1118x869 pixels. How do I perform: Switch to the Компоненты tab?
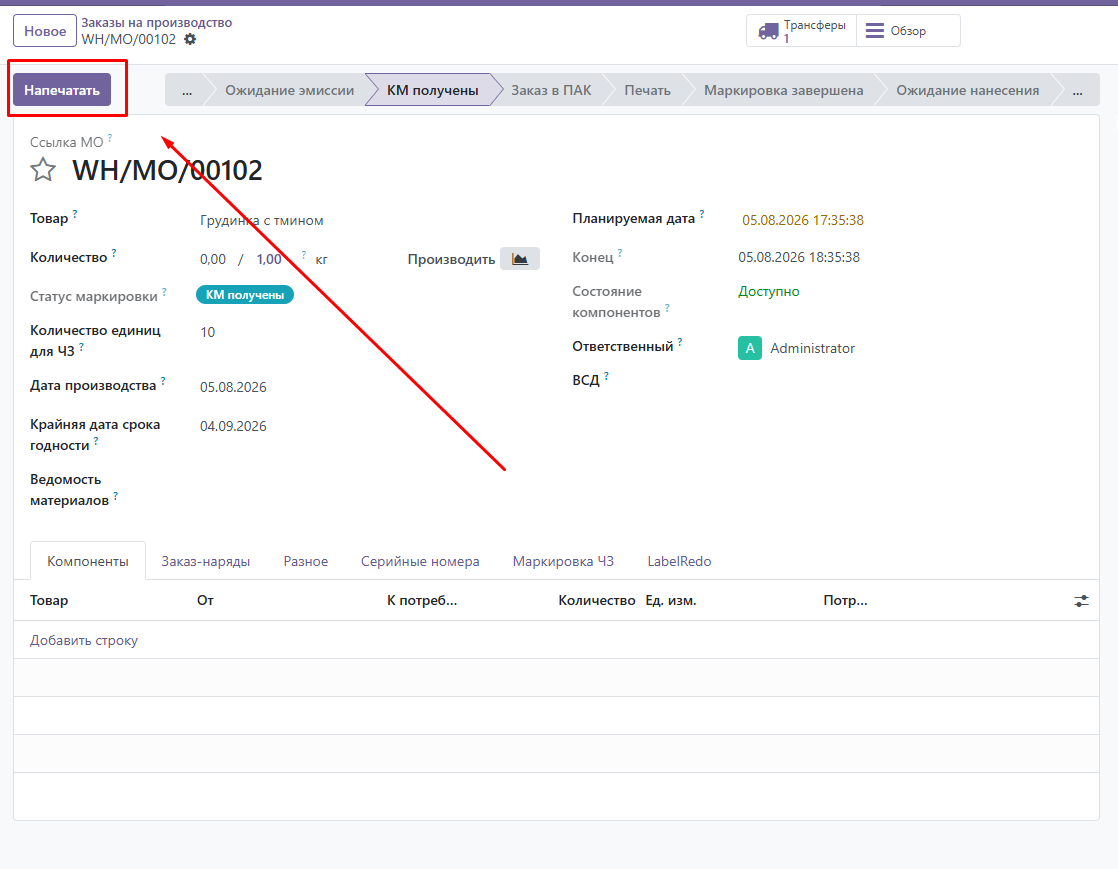pos(88,561)
